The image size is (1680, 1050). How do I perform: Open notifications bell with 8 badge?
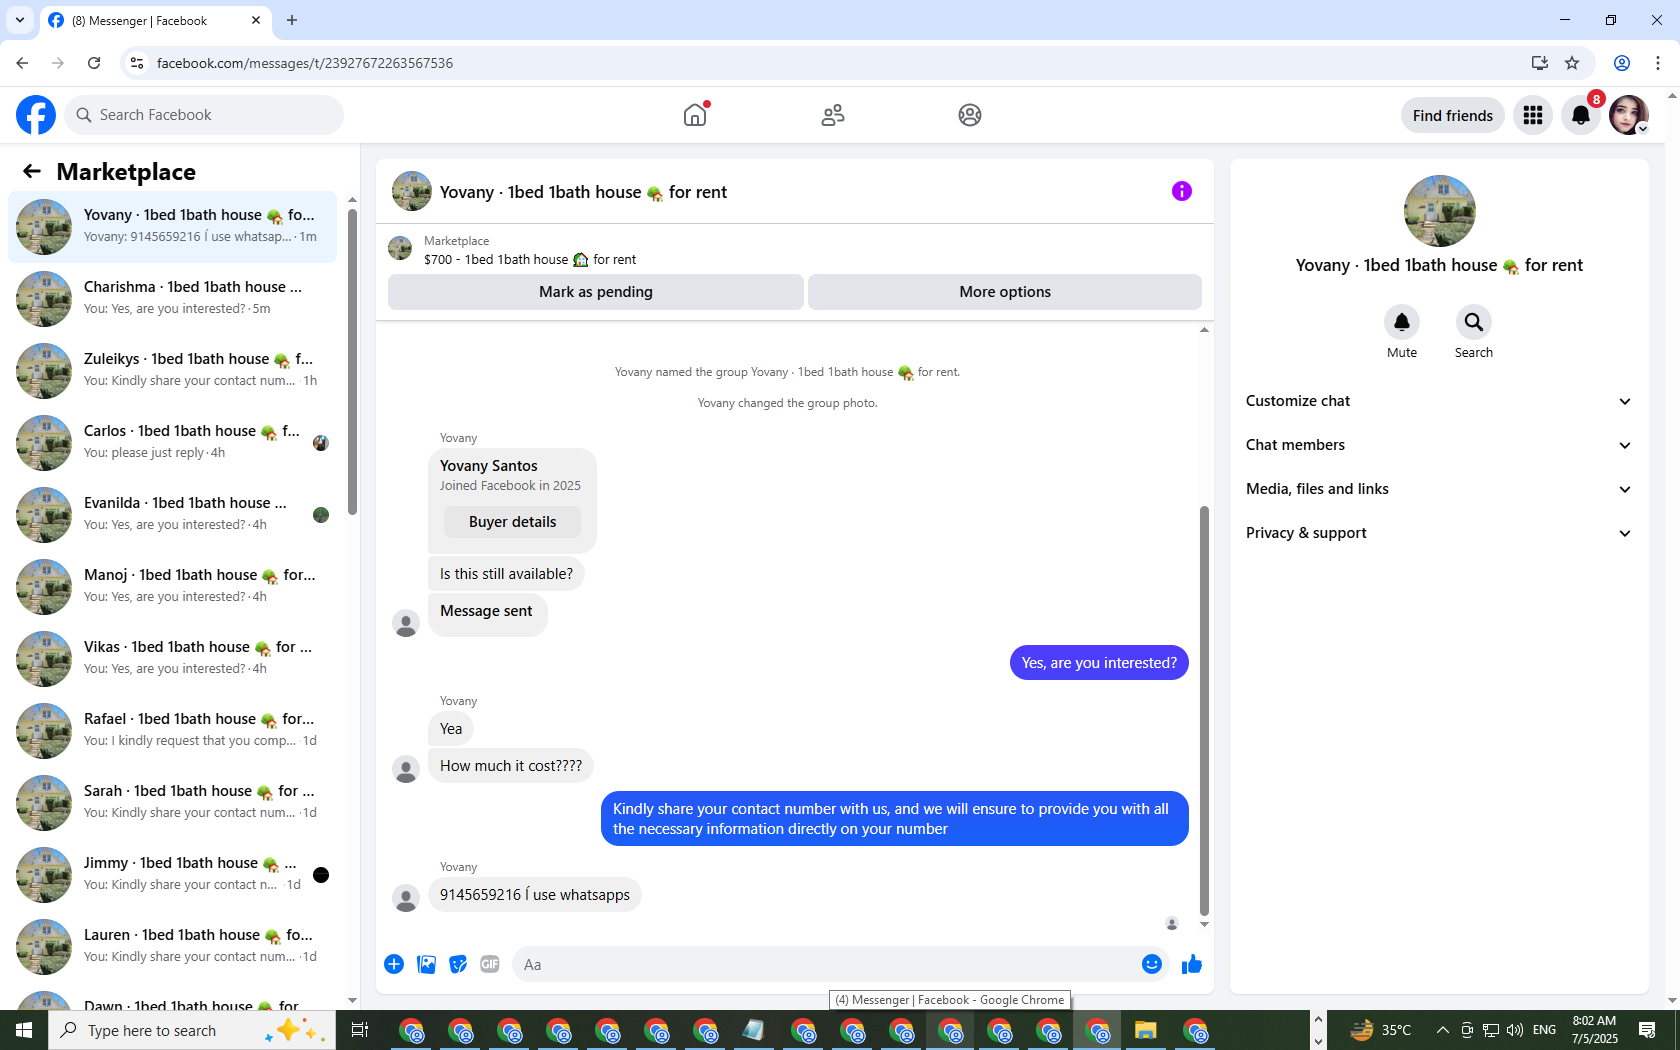tap(1581, 115)
